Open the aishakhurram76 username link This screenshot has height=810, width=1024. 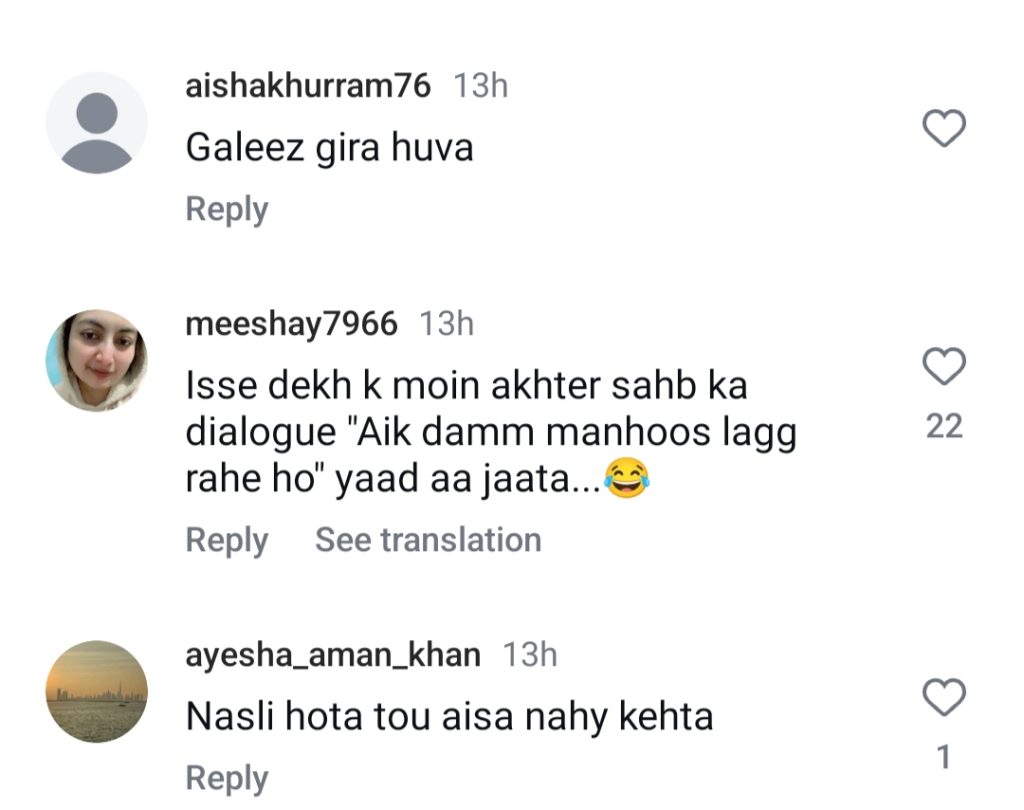(308, 86)
